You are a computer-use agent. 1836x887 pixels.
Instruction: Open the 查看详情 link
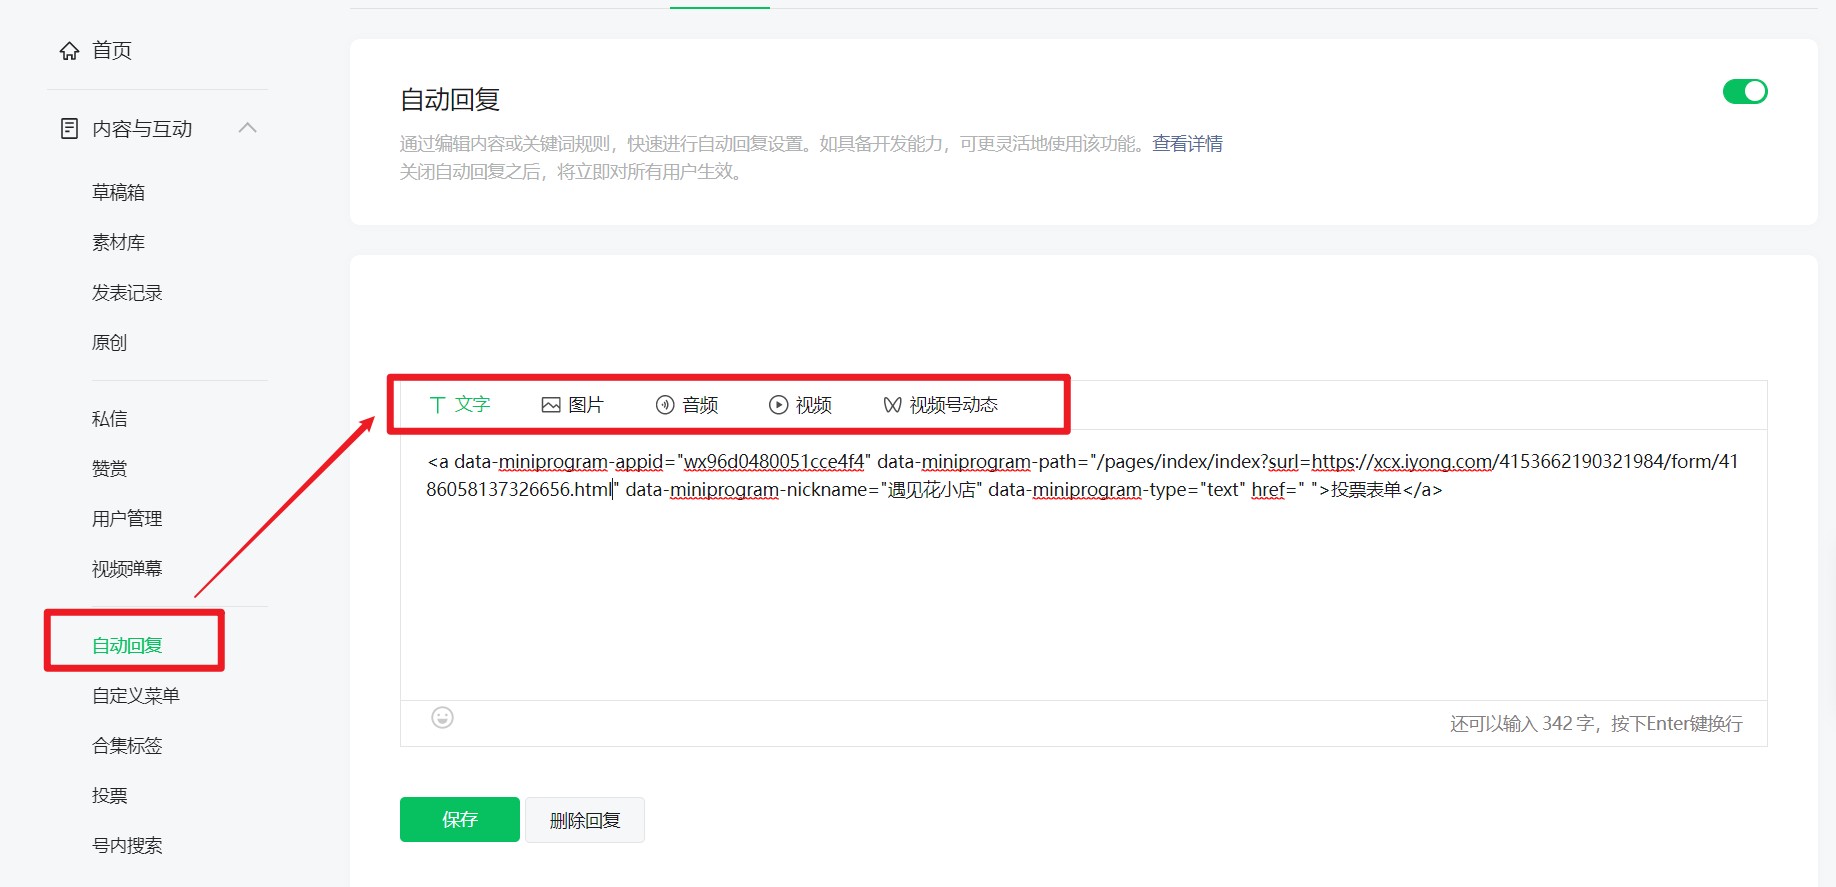point(1187,143)
